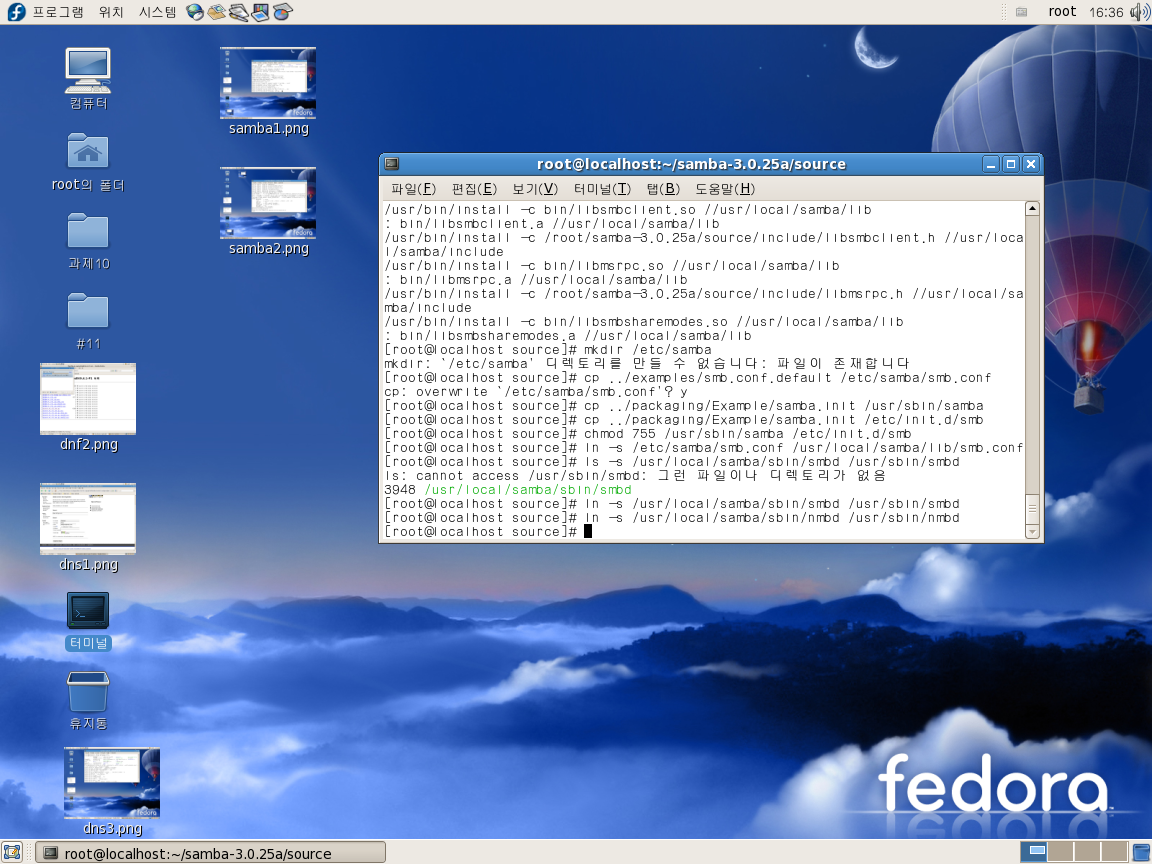Open the 위치 places menu
1152x864 pixels.
111,12
